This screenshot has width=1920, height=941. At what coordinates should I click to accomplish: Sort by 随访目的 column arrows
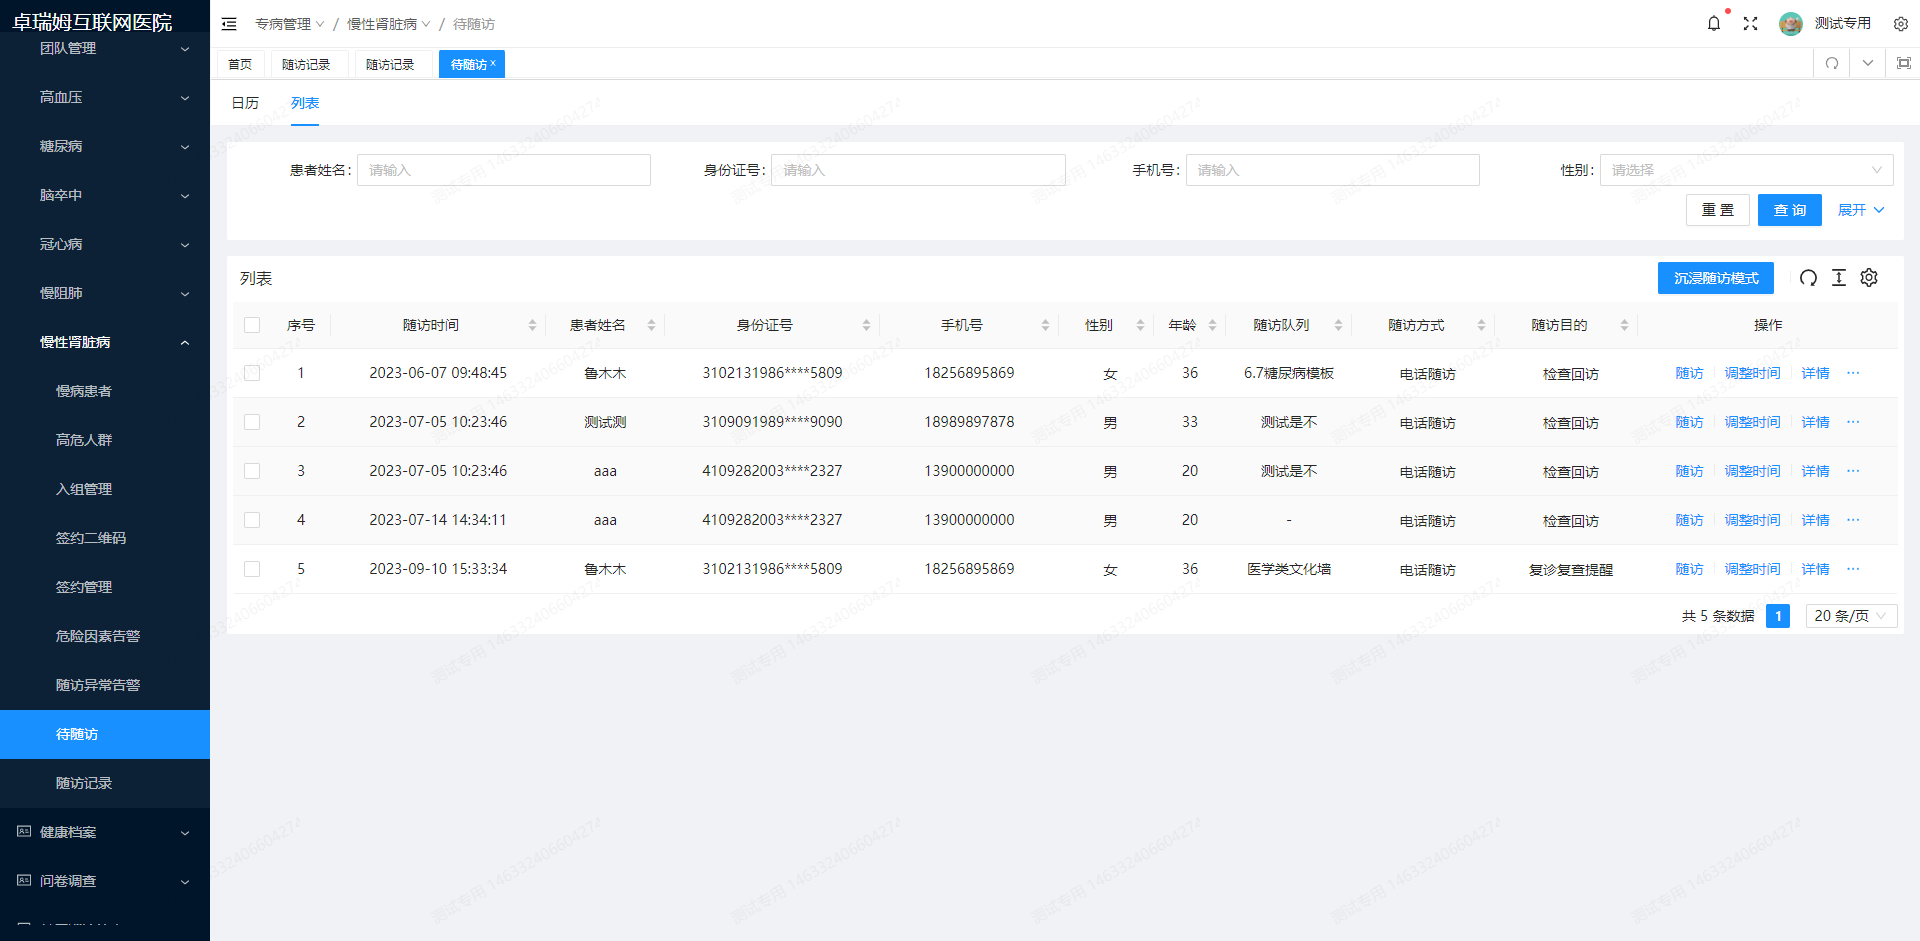coord(1624,325)
